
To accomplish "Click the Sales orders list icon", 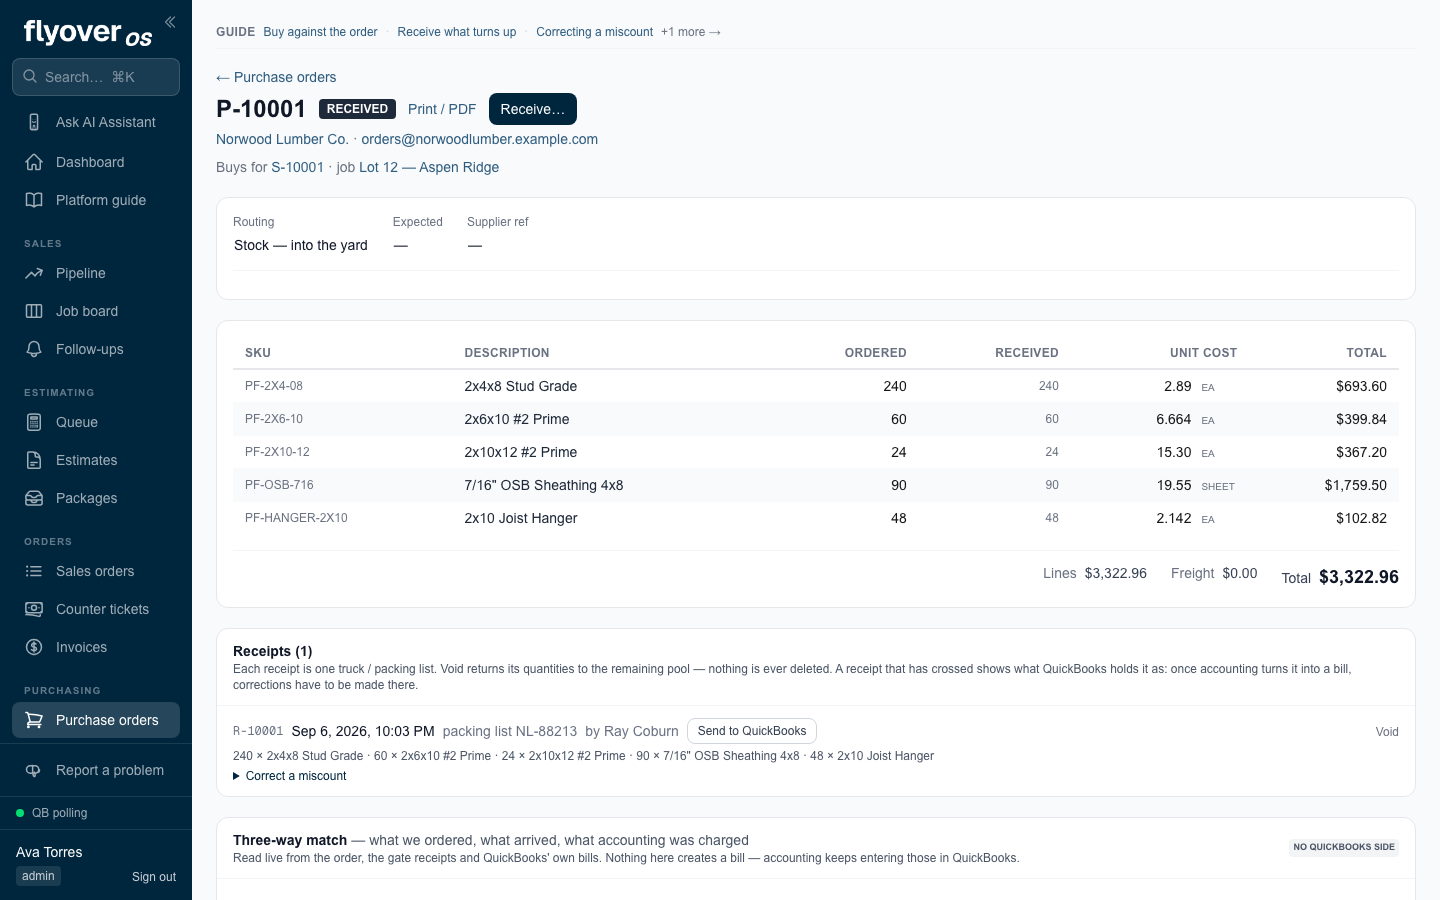I will 34,571.
